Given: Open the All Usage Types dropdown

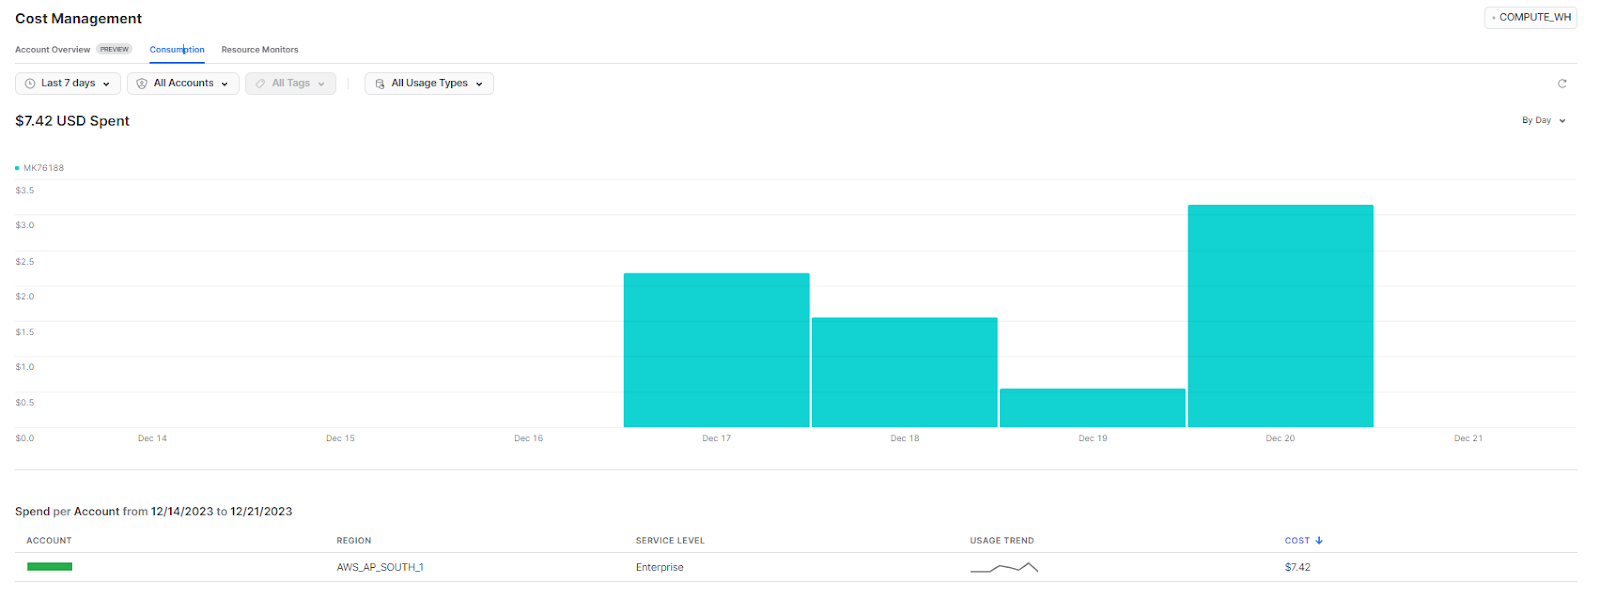Looking at the screenshot, I should pyautogui.click(x=429, y=84).
